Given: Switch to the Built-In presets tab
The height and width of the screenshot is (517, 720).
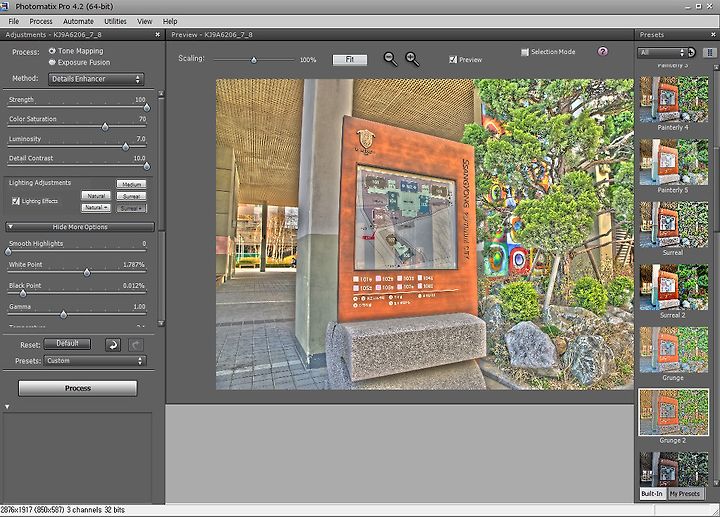Looking at the screenshot, I should pyautogui.click(x=652, y=494).
